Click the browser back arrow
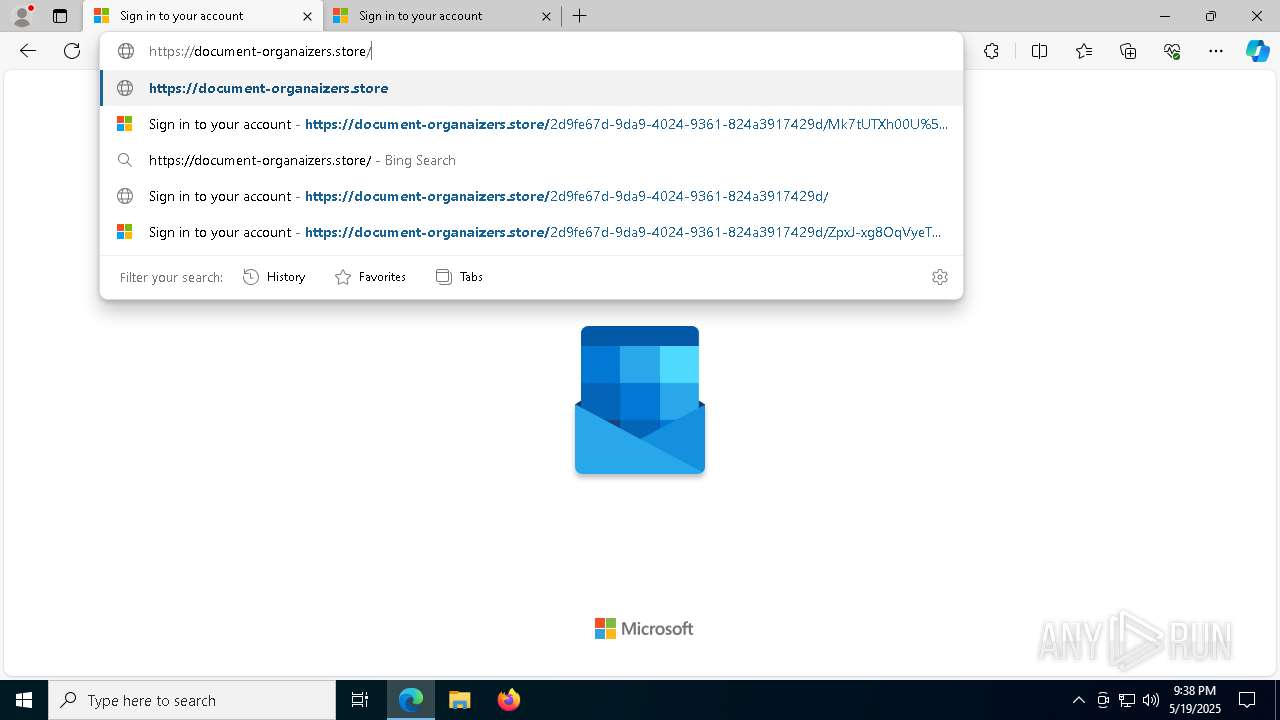 point(28,51)
